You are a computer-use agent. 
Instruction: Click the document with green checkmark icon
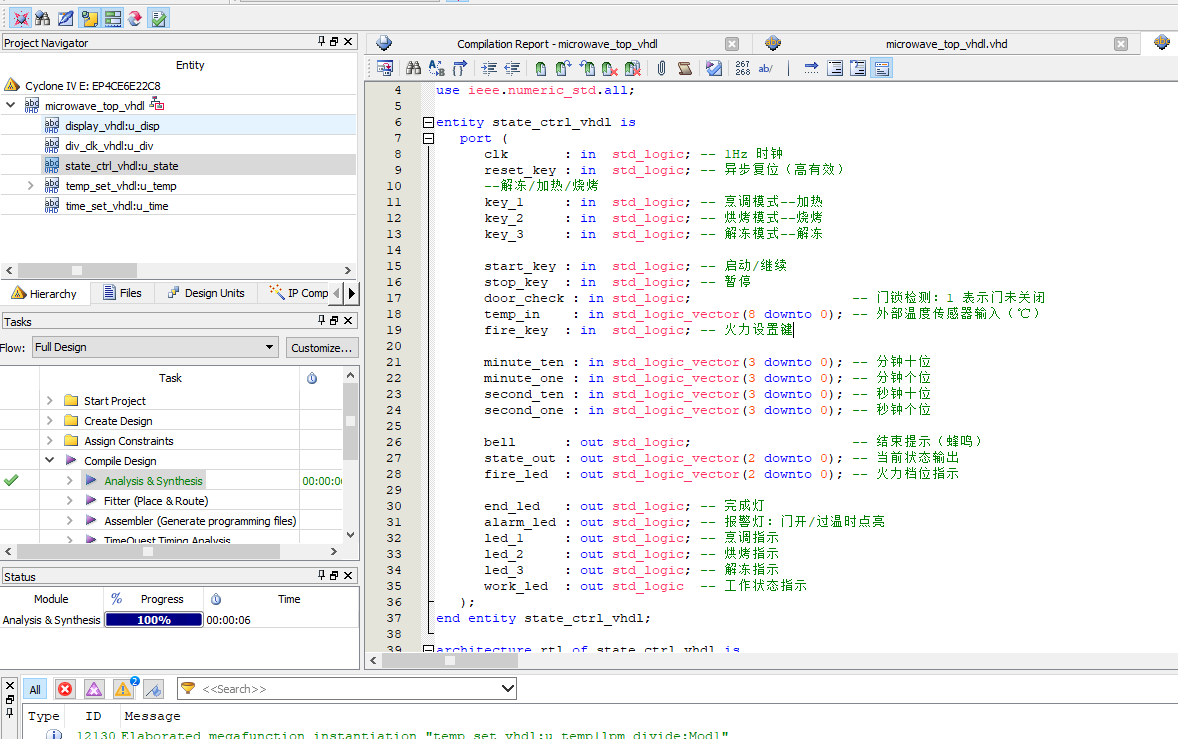(x=159, y=18)
